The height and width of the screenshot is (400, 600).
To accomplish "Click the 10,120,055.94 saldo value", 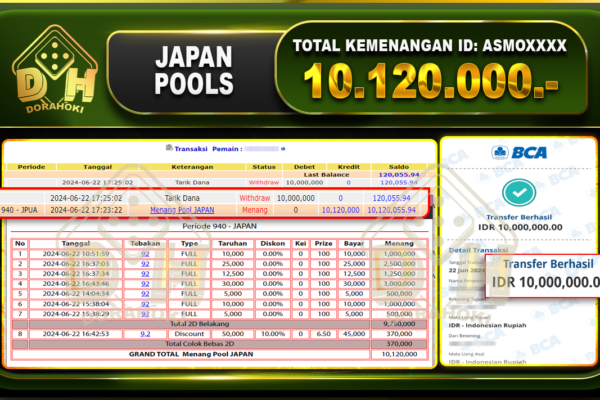I will [391, 210].
